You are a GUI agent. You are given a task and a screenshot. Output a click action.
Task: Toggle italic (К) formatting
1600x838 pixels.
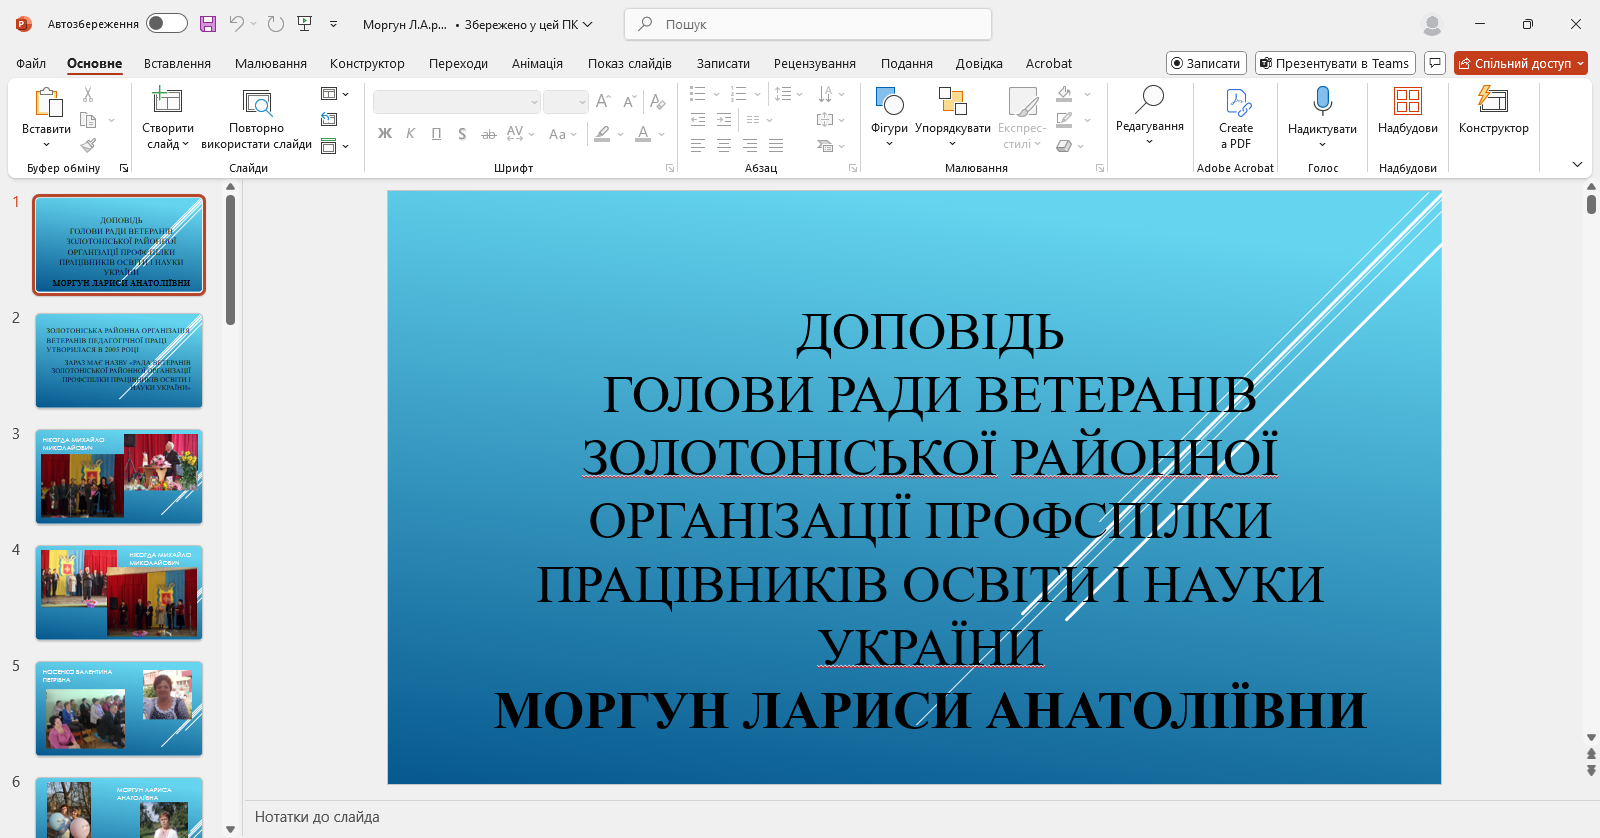(x=410, y=134)
